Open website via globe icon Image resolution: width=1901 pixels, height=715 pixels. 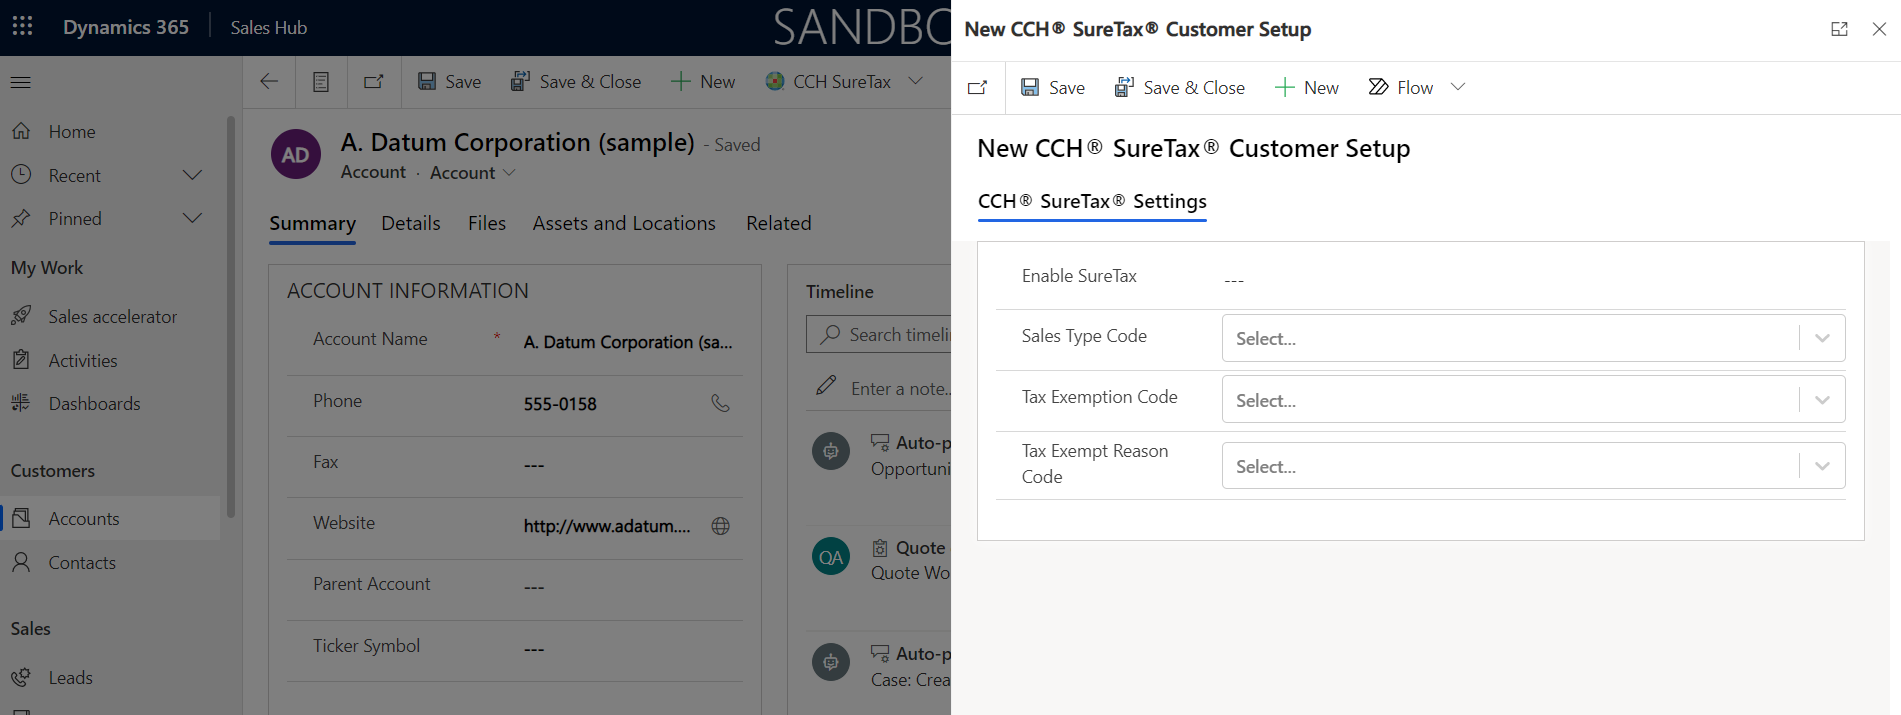(720, 526)
